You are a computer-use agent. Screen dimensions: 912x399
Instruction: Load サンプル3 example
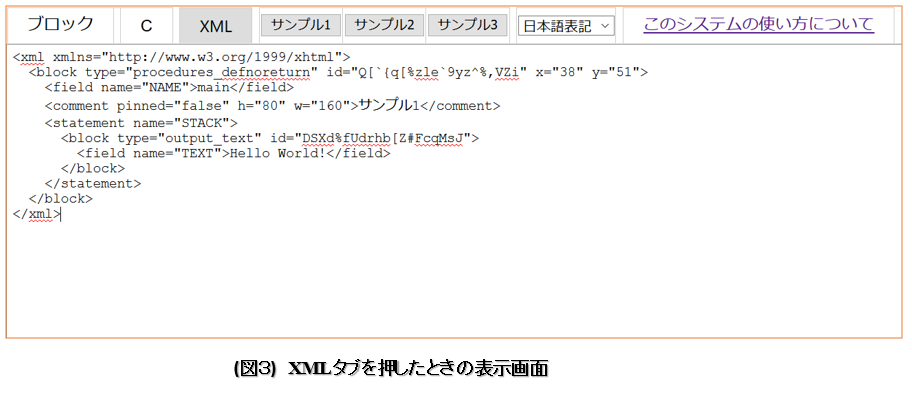click(x=468, y=25)
